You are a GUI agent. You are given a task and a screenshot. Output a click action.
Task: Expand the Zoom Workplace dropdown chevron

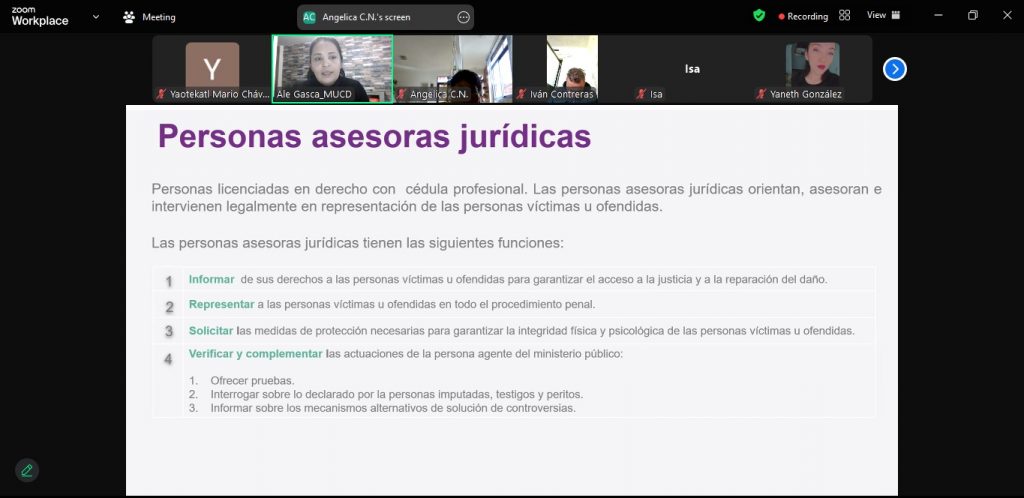95,17
